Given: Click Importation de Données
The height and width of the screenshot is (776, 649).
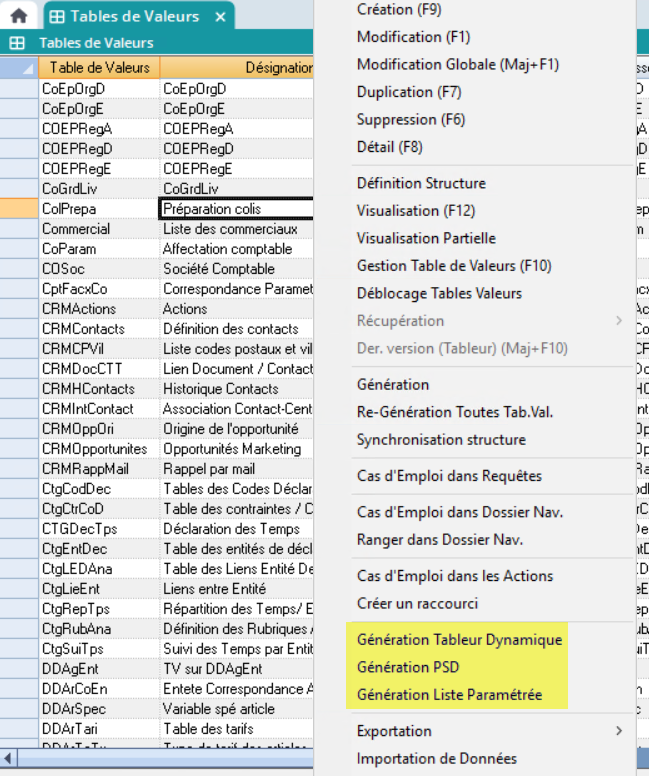Looking at the screenshot, I should 437,758.
